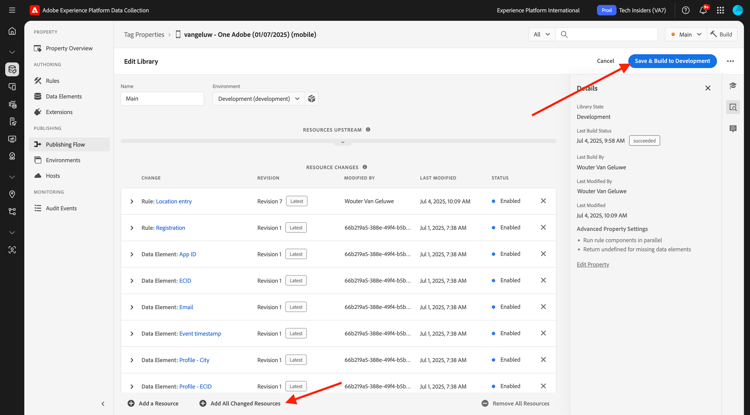Click the library Name input field
This screenshot has width=750, height=415.
pos(162,99)
